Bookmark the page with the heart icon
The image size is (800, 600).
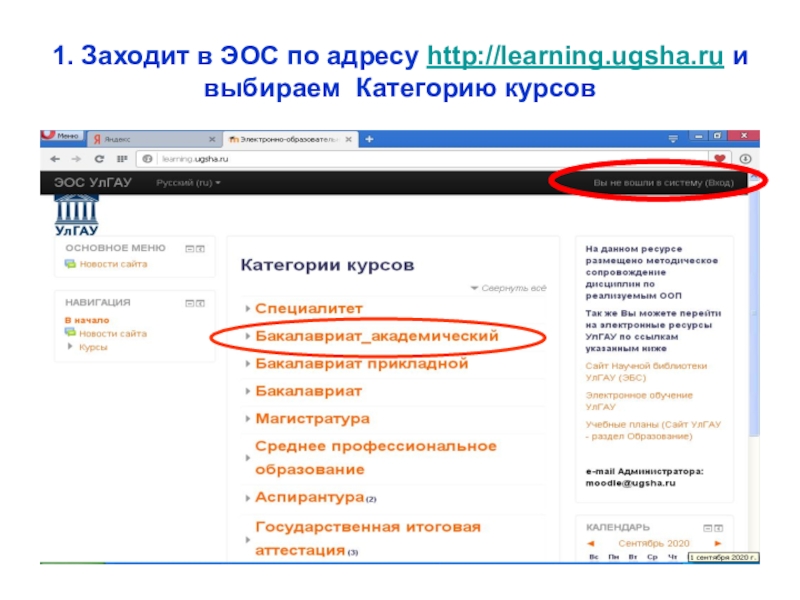pos(719,159)
